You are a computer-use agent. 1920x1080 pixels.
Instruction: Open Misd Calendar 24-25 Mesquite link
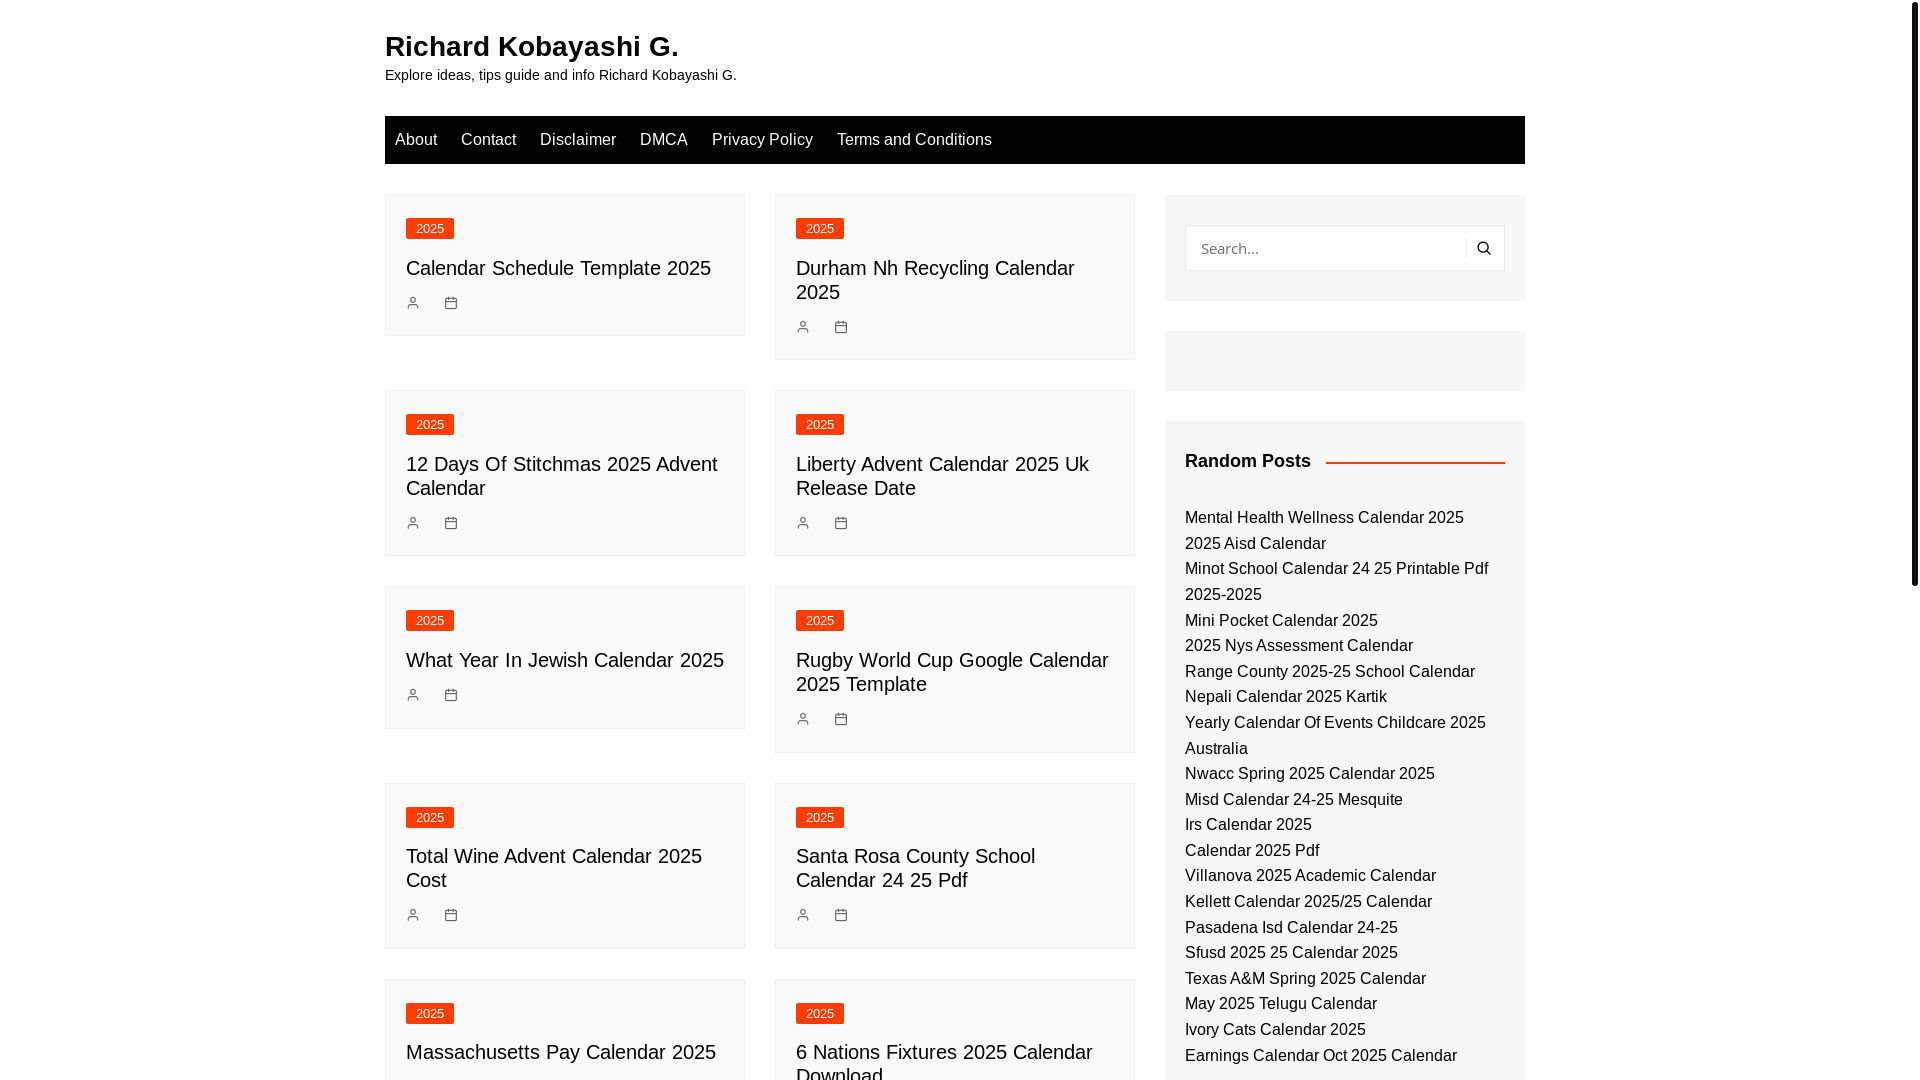[1294, 800]
